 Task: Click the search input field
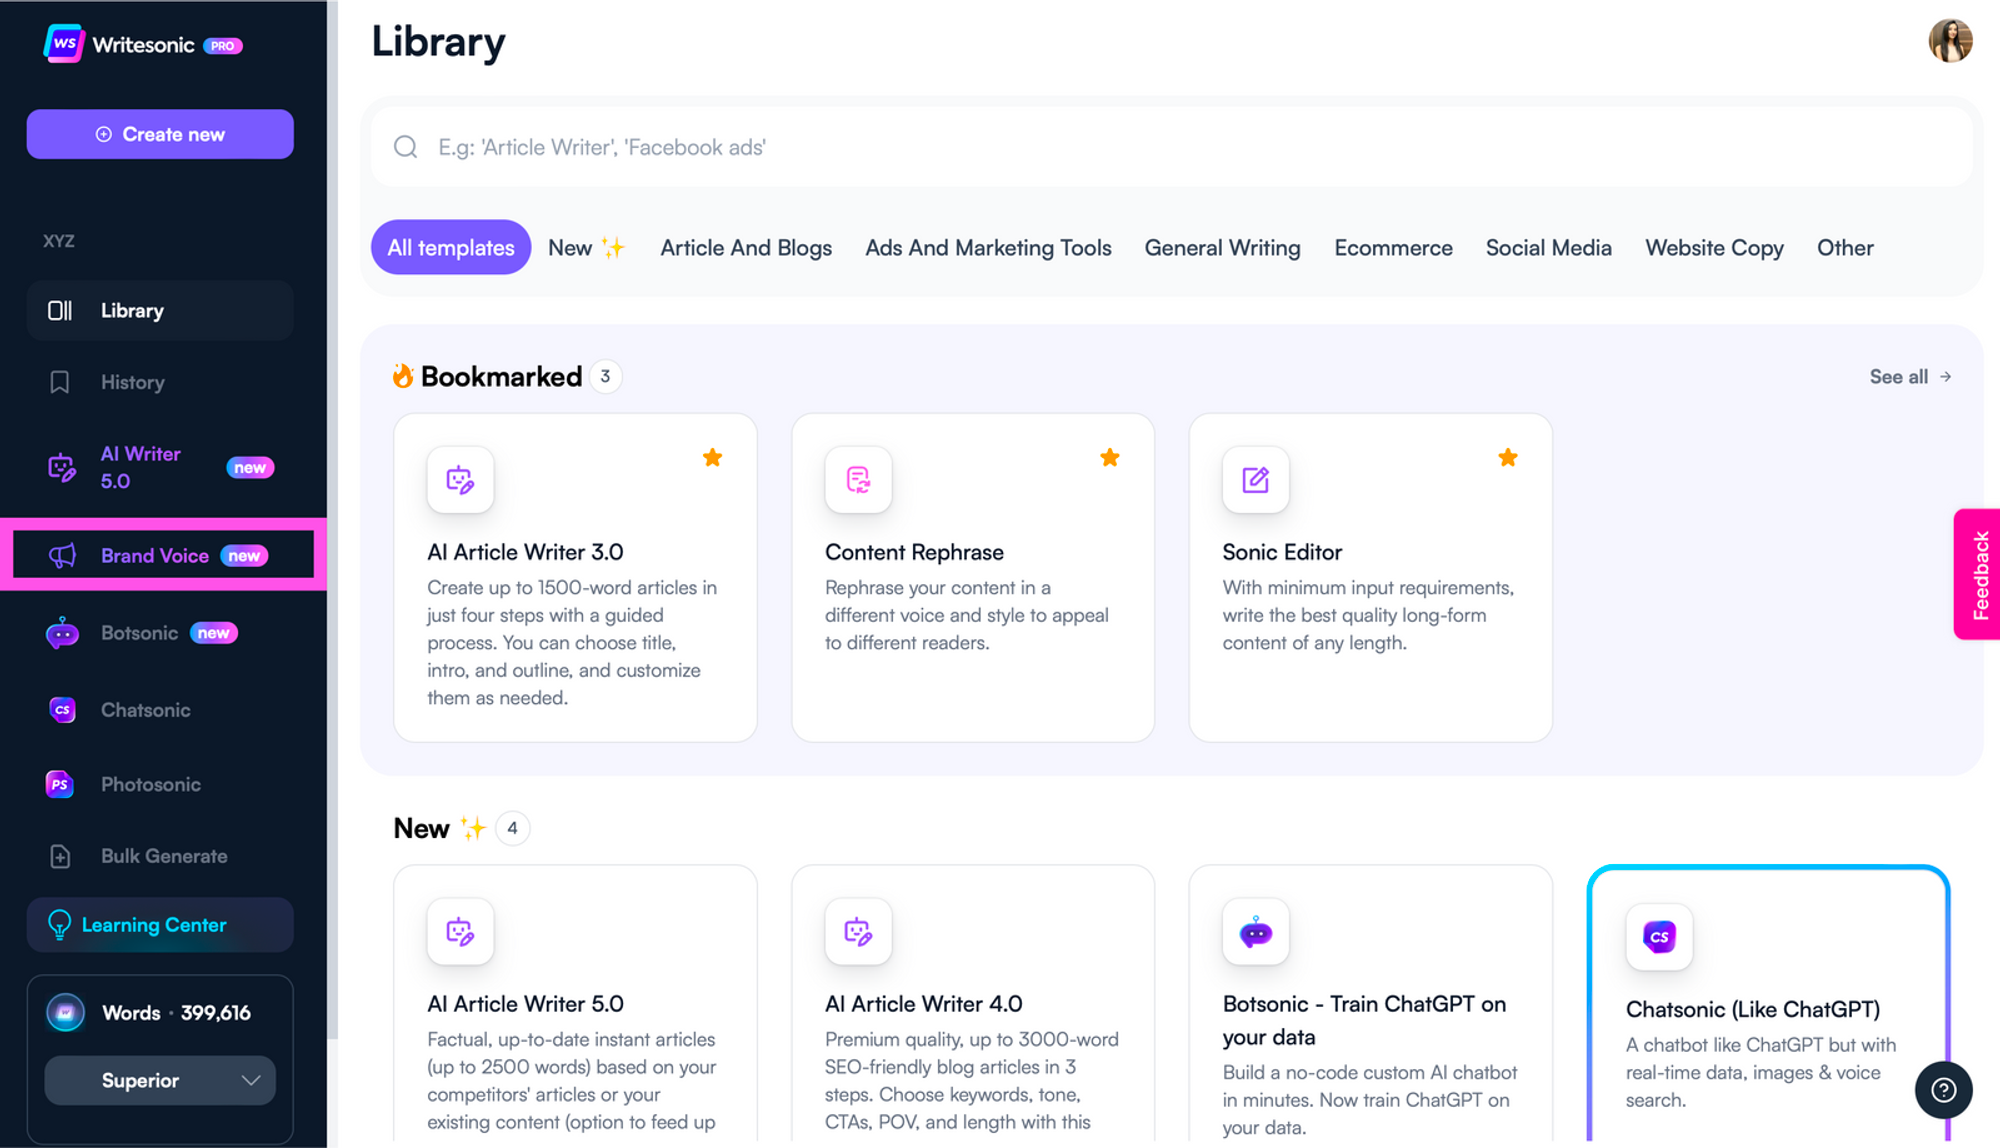coord(1172,146)
